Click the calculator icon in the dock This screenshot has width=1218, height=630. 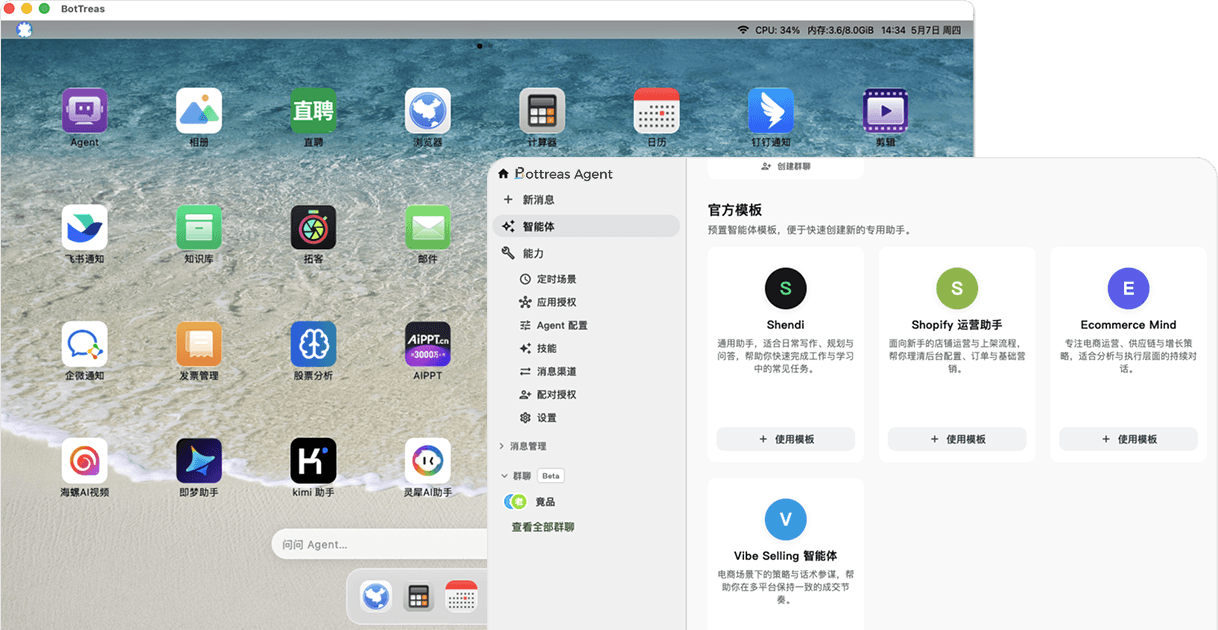pos(418,597)
